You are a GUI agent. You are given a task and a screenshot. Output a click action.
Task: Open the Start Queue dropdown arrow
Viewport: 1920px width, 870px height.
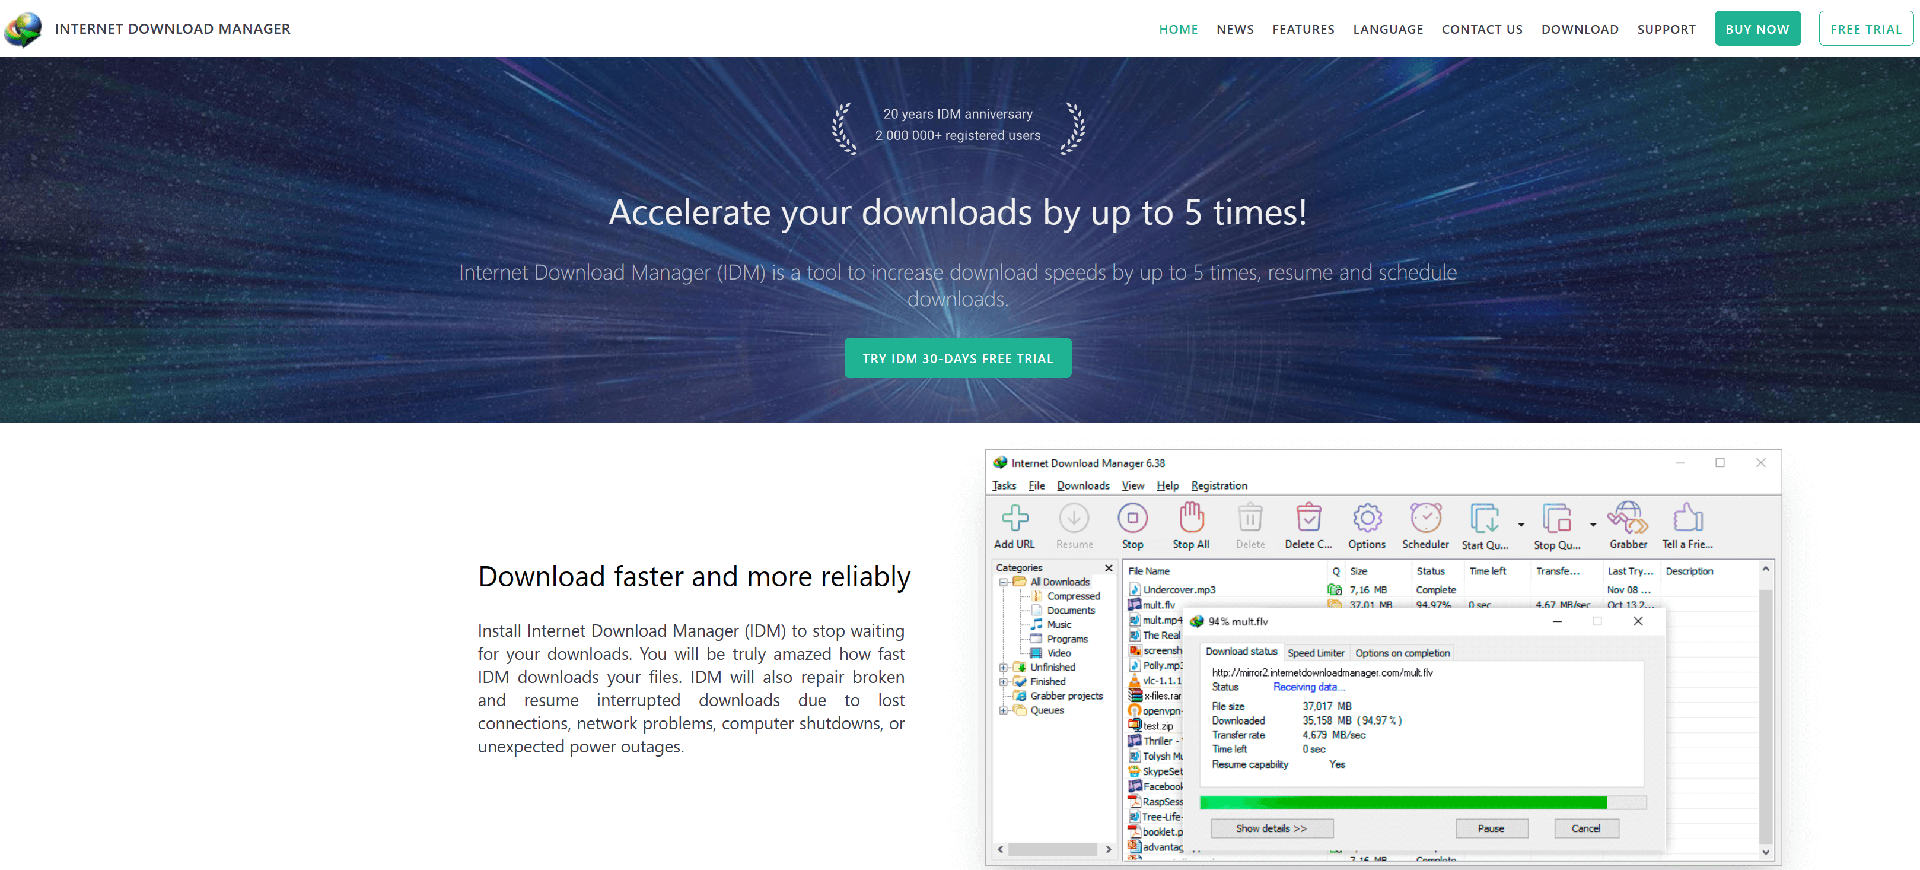1521,524
